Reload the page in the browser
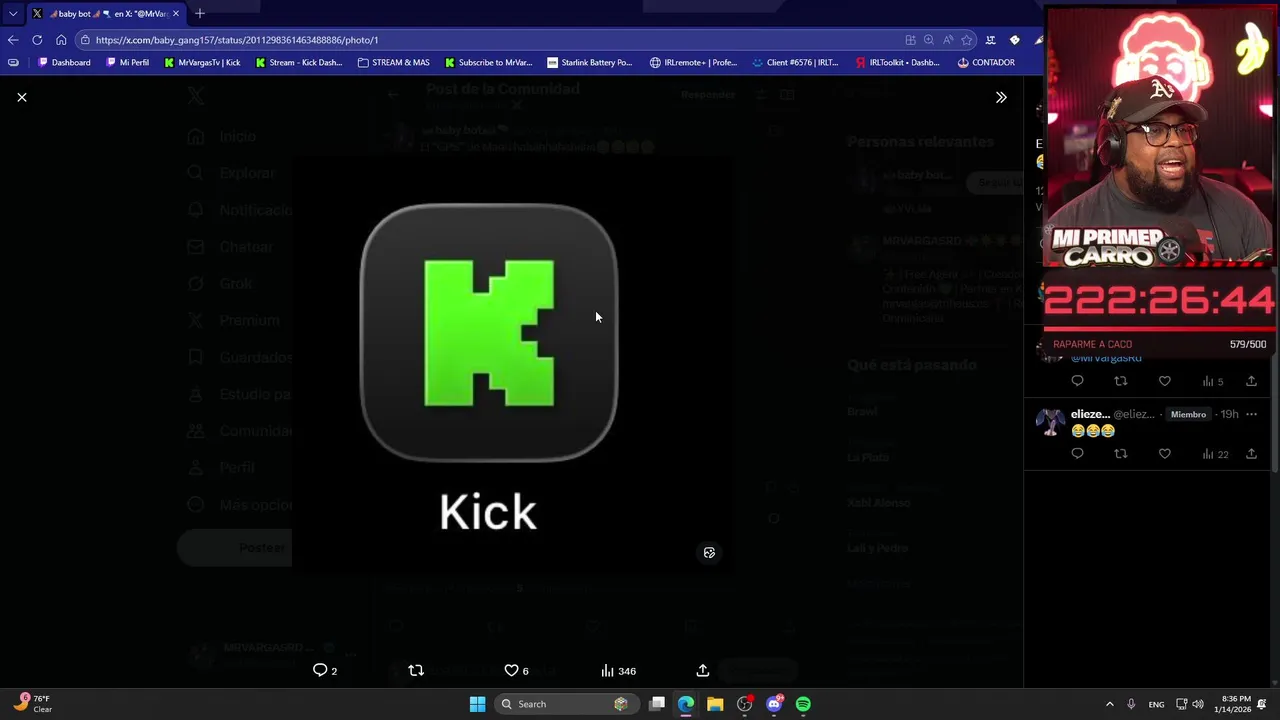1280x720 pixels. [x=37, y=40]
